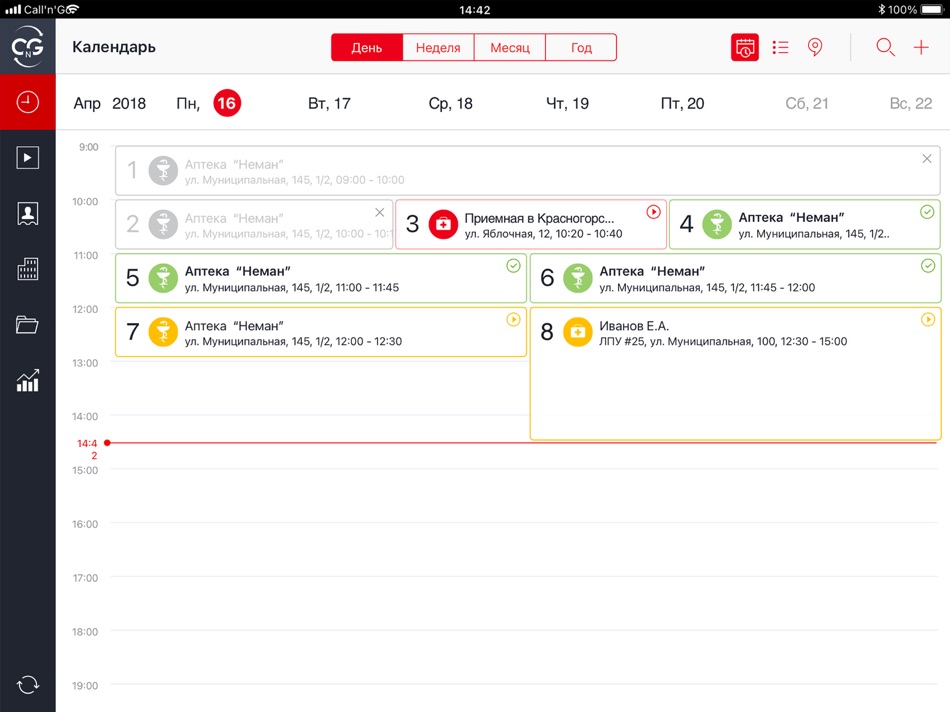
Task: Tap the status bar clock 14:42
Action: tap(474, 10)
